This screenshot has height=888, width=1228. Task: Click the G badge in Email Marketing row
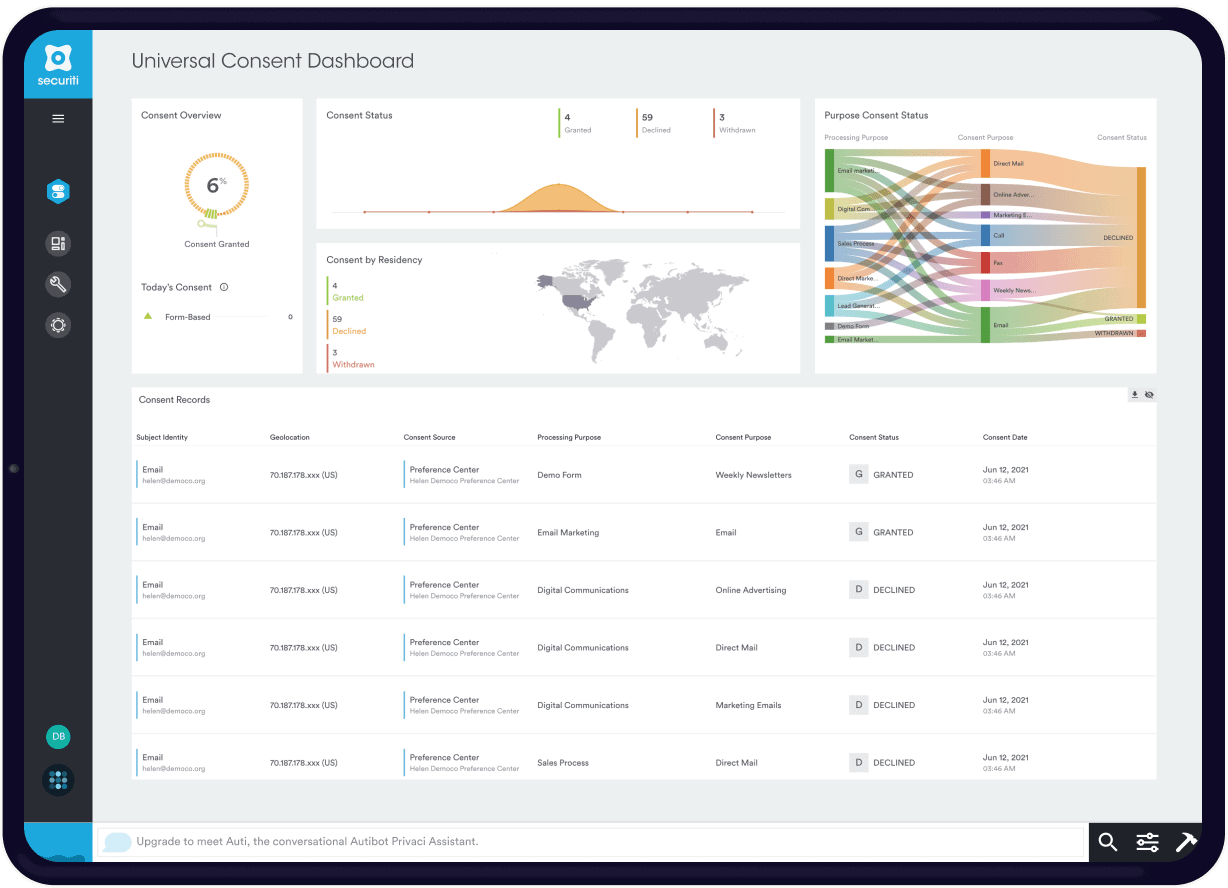(x=858, y=532)
